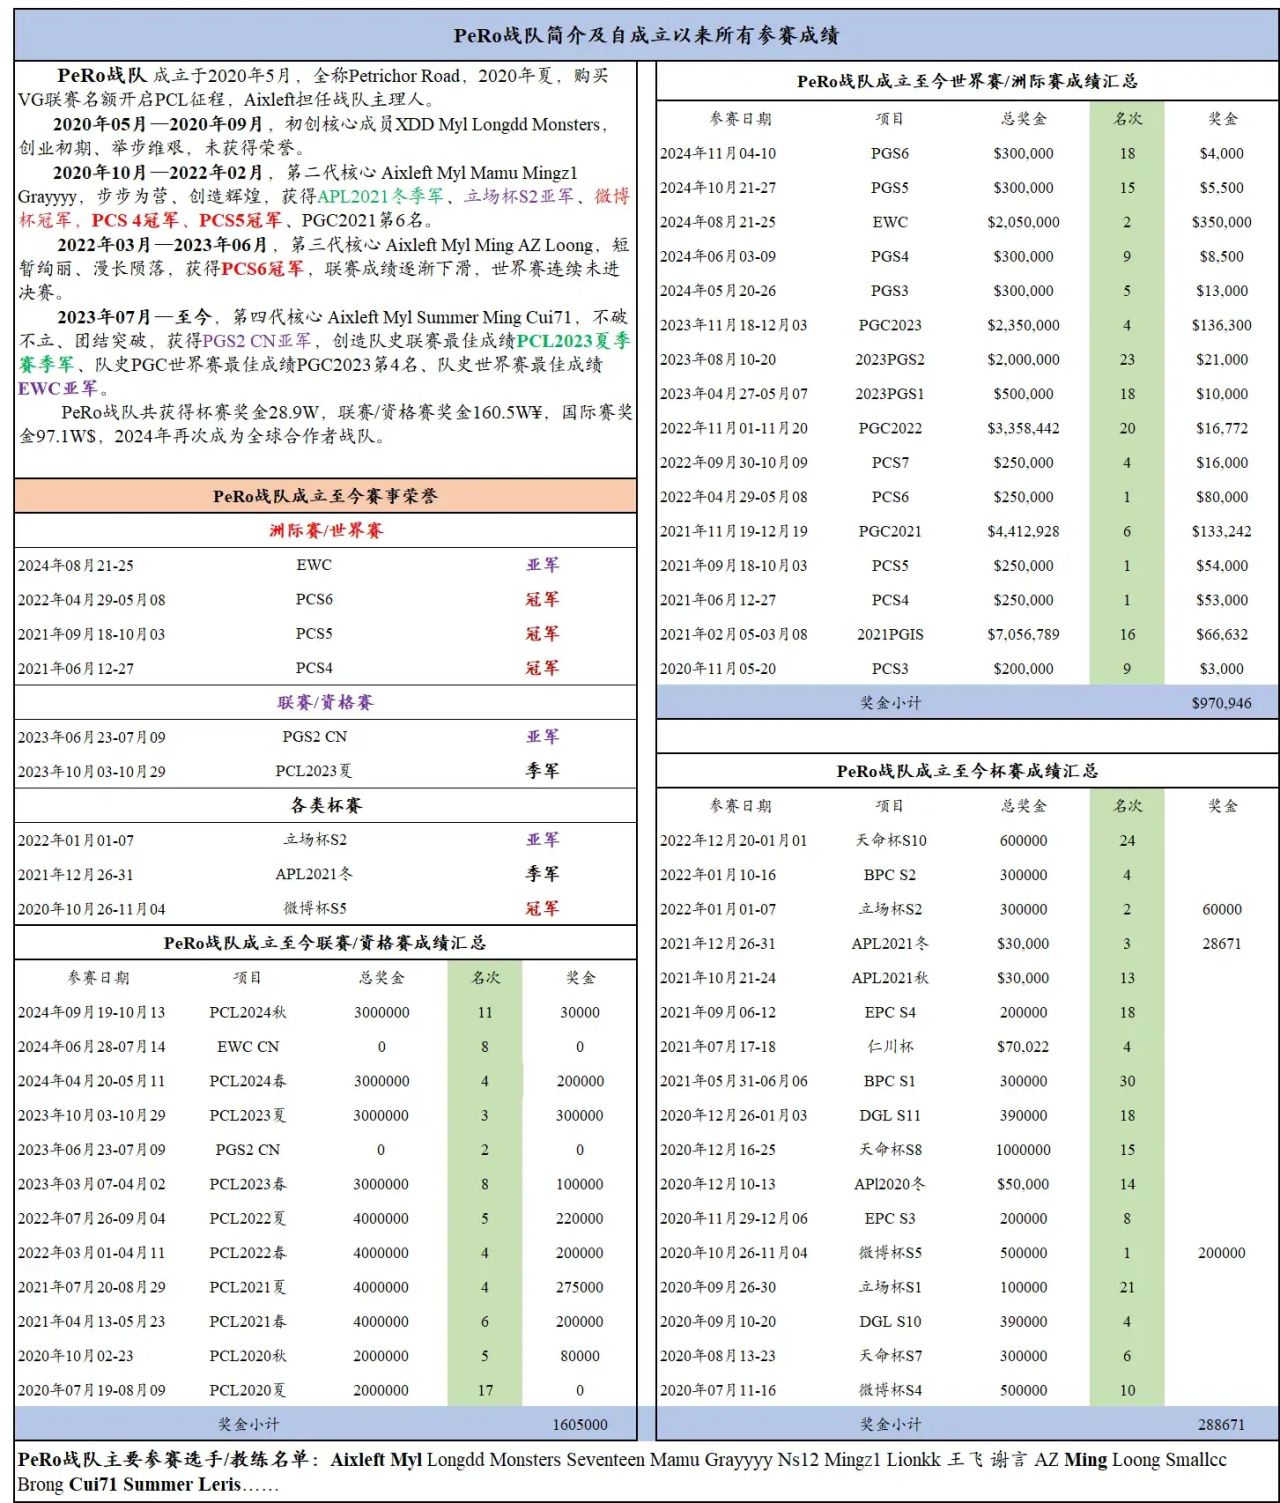Click the '2021PGIS' project cell
This screenshot has width=1280, height=1503.
pyautogui.click(x=890, y=634)
